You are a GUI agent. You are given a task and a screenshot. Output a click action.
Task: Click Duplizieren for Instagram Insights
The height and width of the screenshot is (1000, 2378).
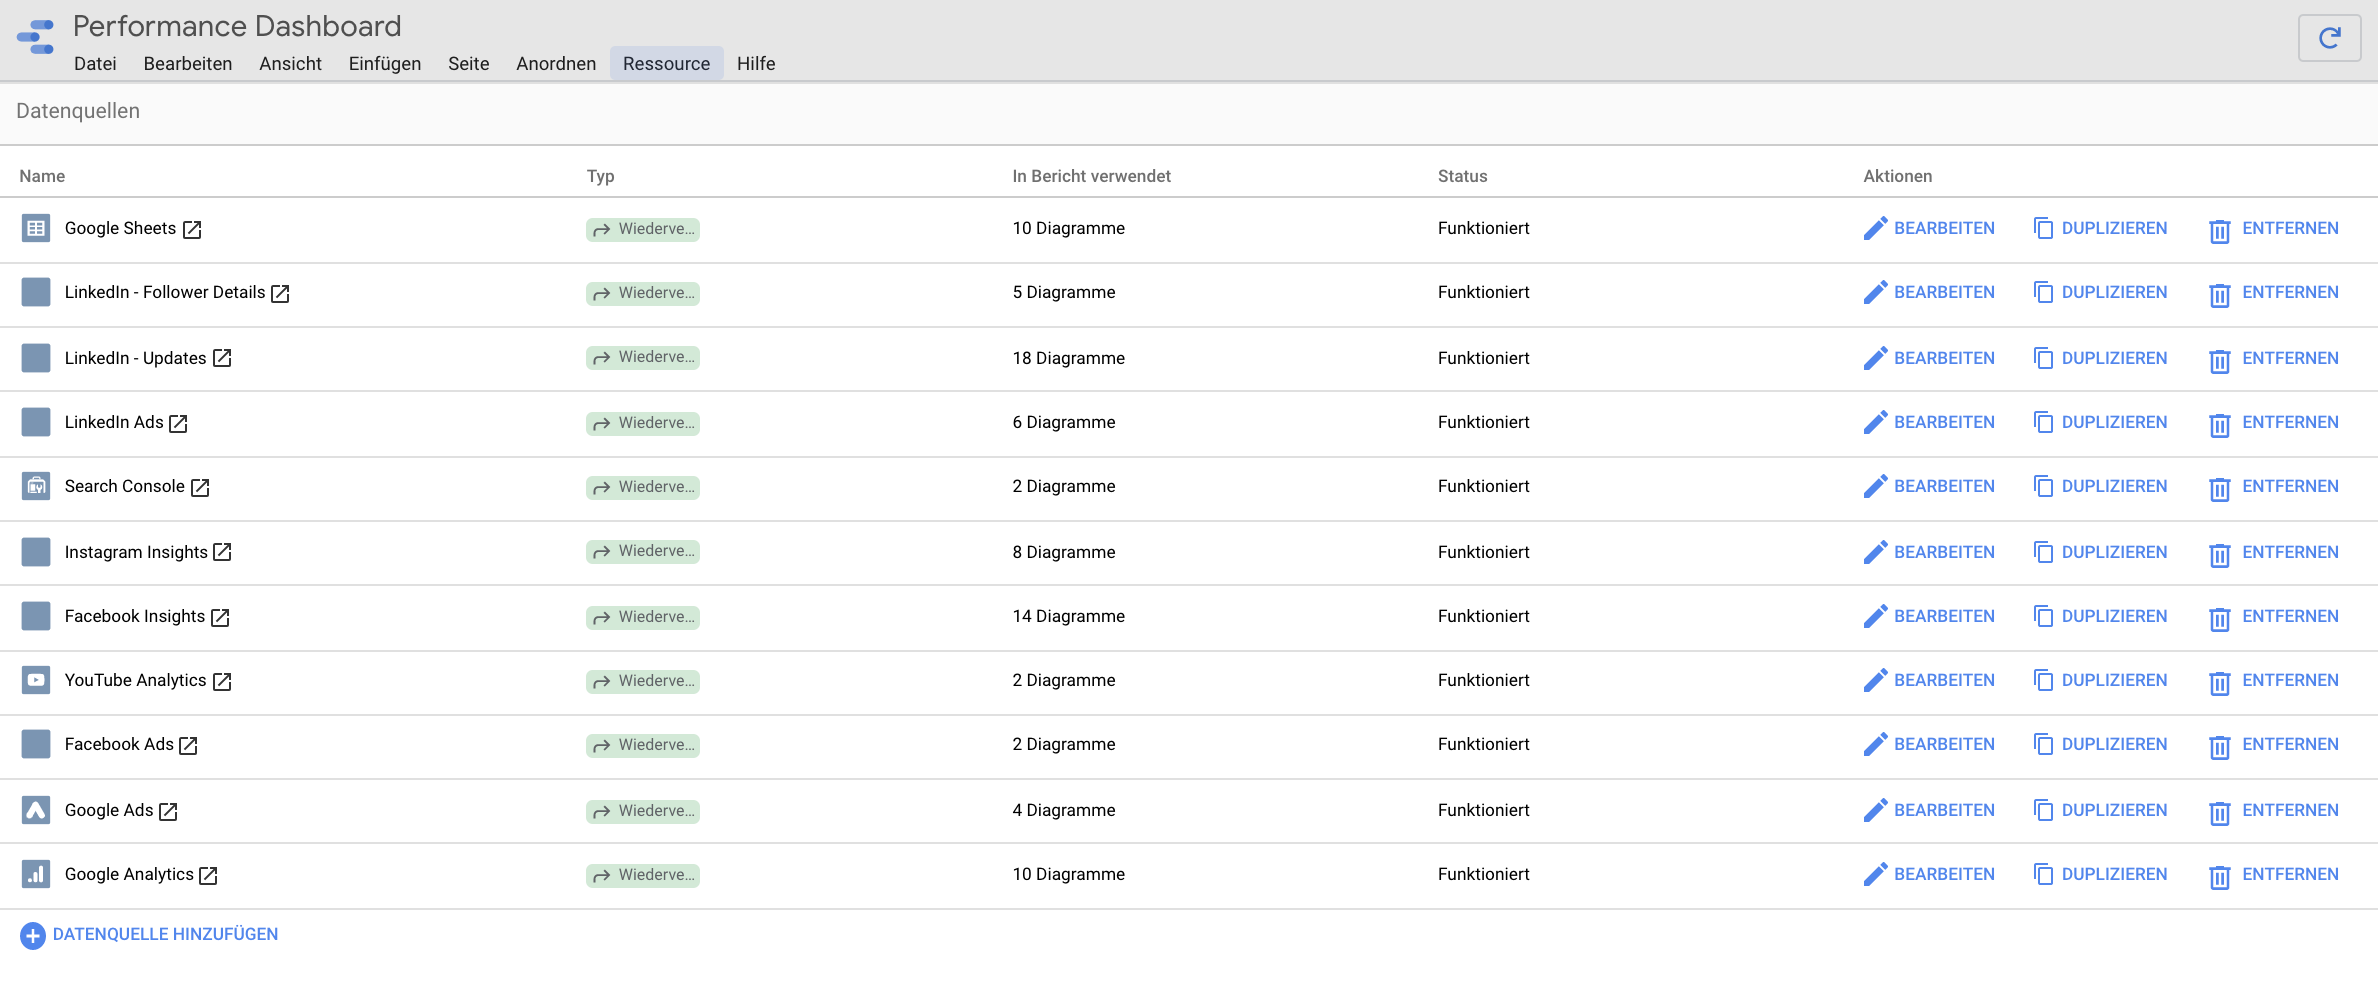coord(2101,552)
